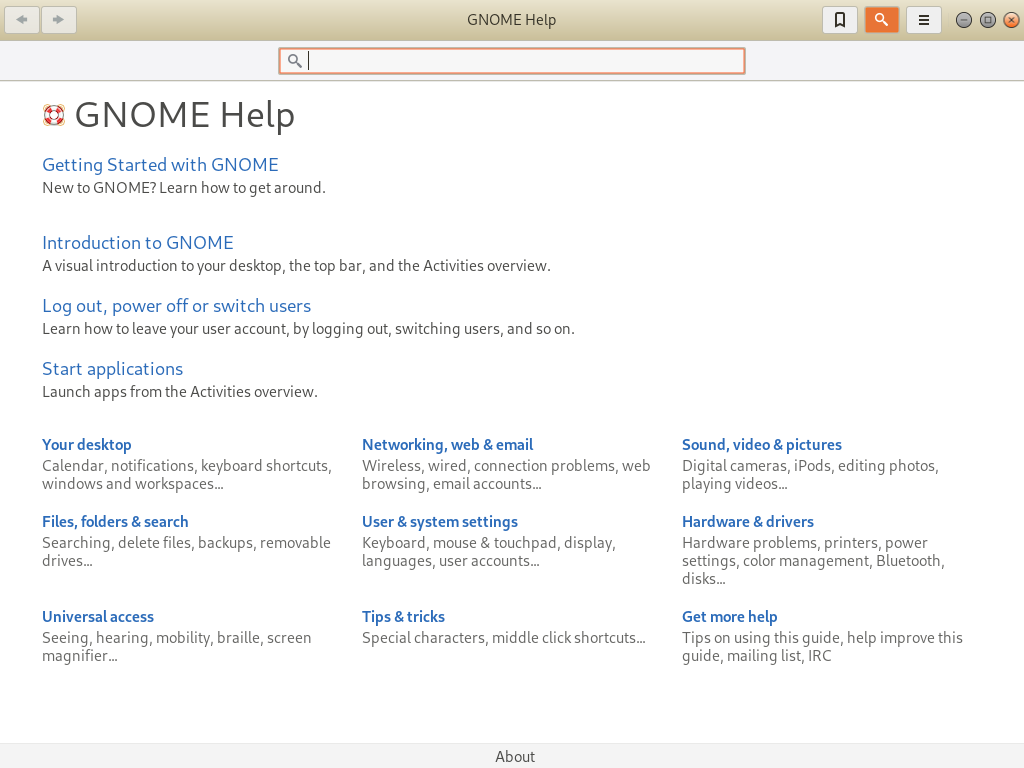Open the bookmarks button in header
This screenshot has height=768, width=1024.
click(x=840, y=20)
